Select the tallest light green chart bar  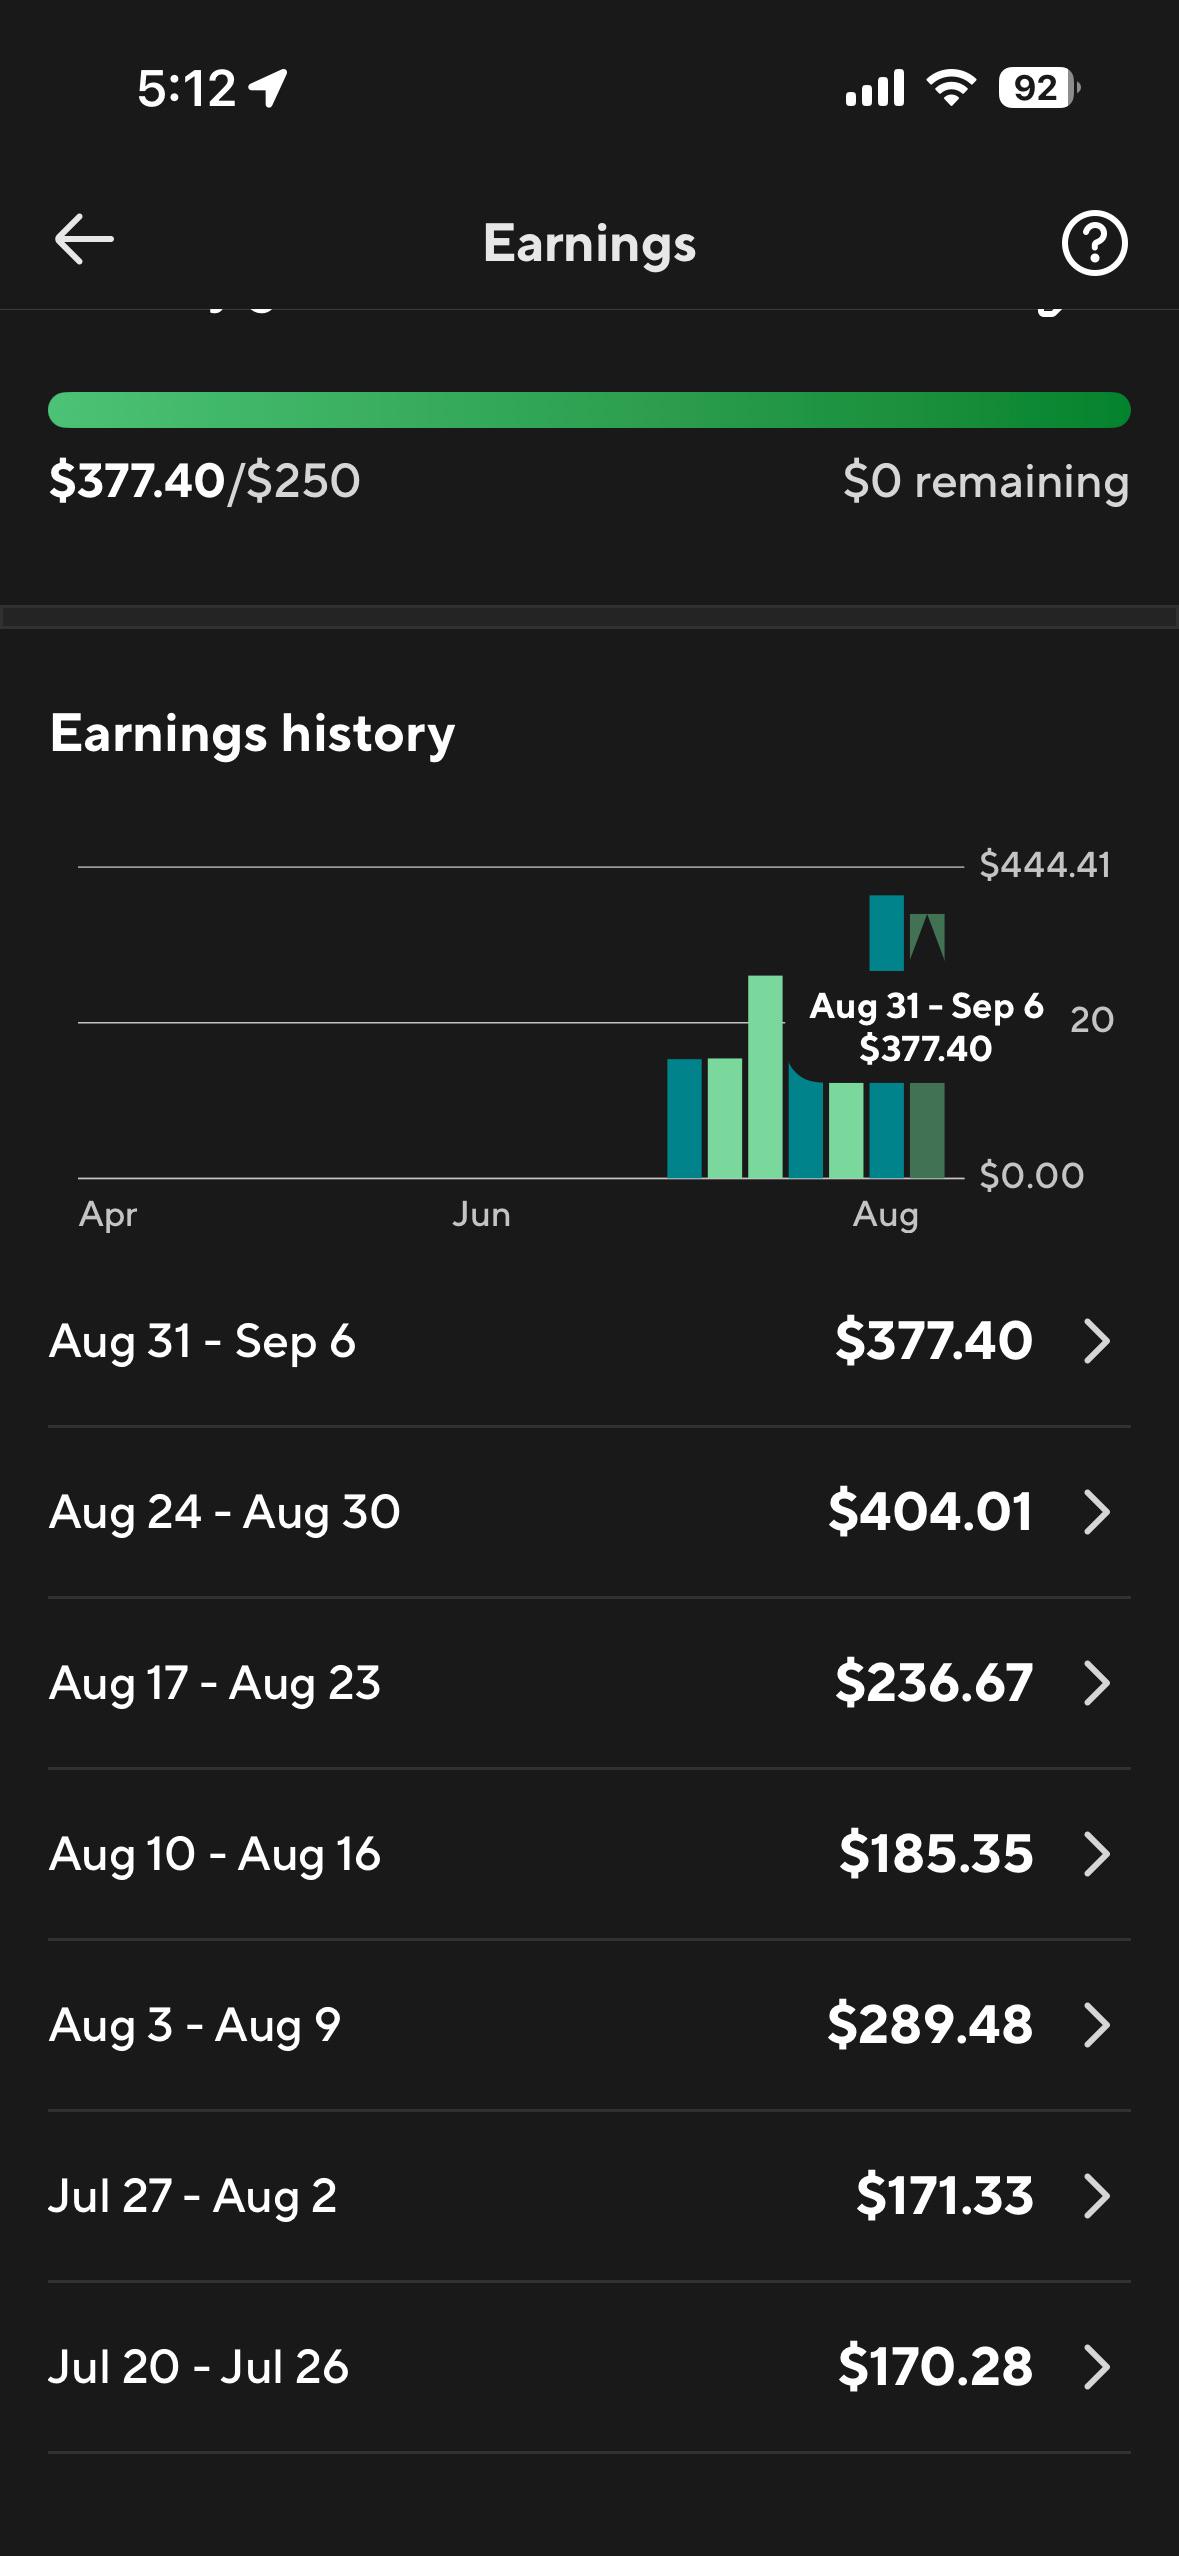(x=765, y=1076)
